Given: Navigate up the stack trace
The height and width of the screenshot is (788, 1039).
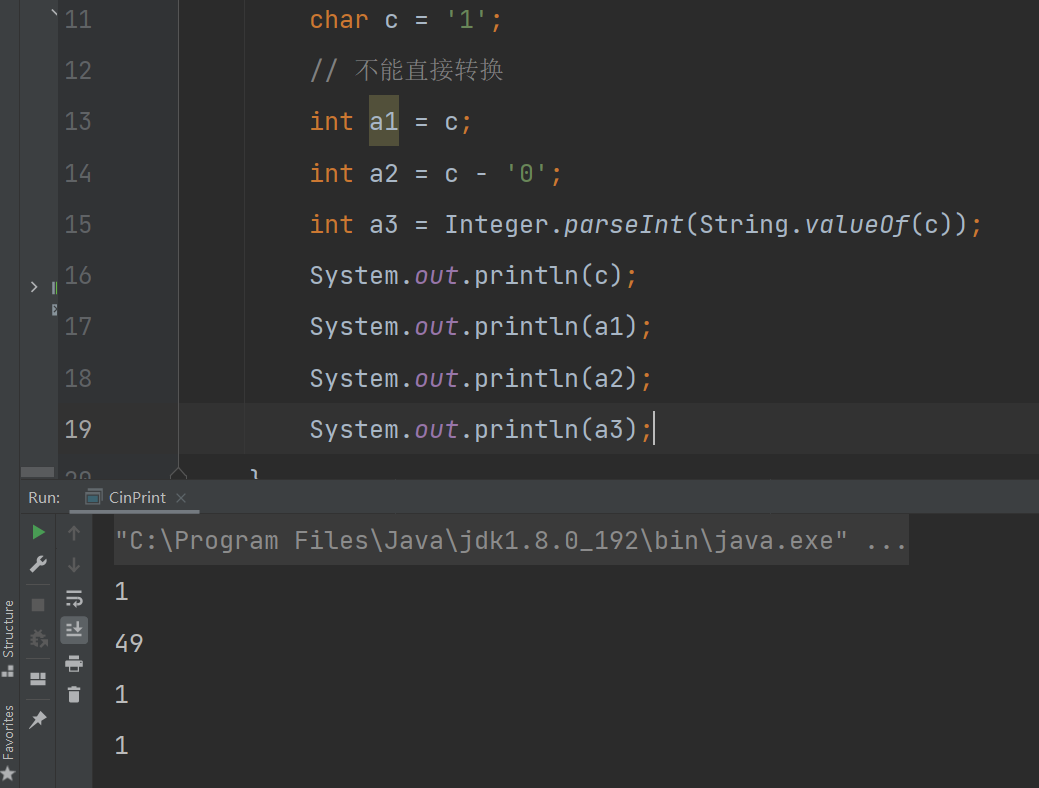Looking at the screenshot, I should point(73,533).
